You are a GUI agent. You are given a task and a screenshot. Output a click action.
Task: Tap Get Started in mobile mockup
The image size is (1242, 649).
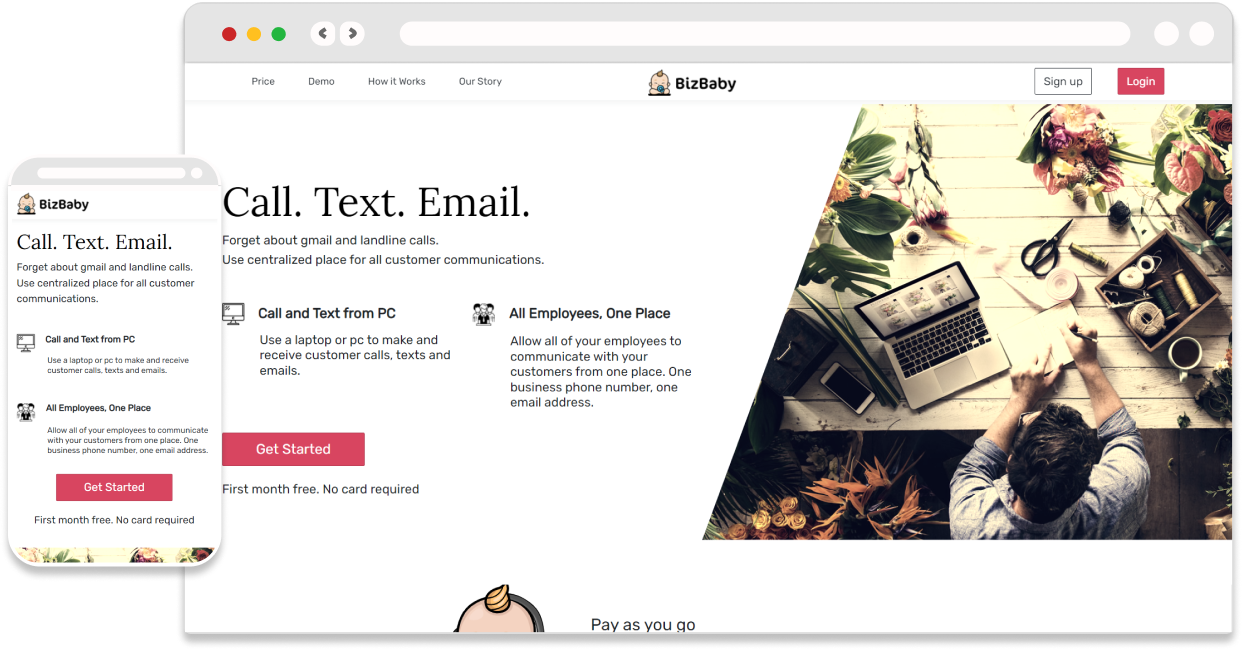pyautogui.click(x=114, y=487)
